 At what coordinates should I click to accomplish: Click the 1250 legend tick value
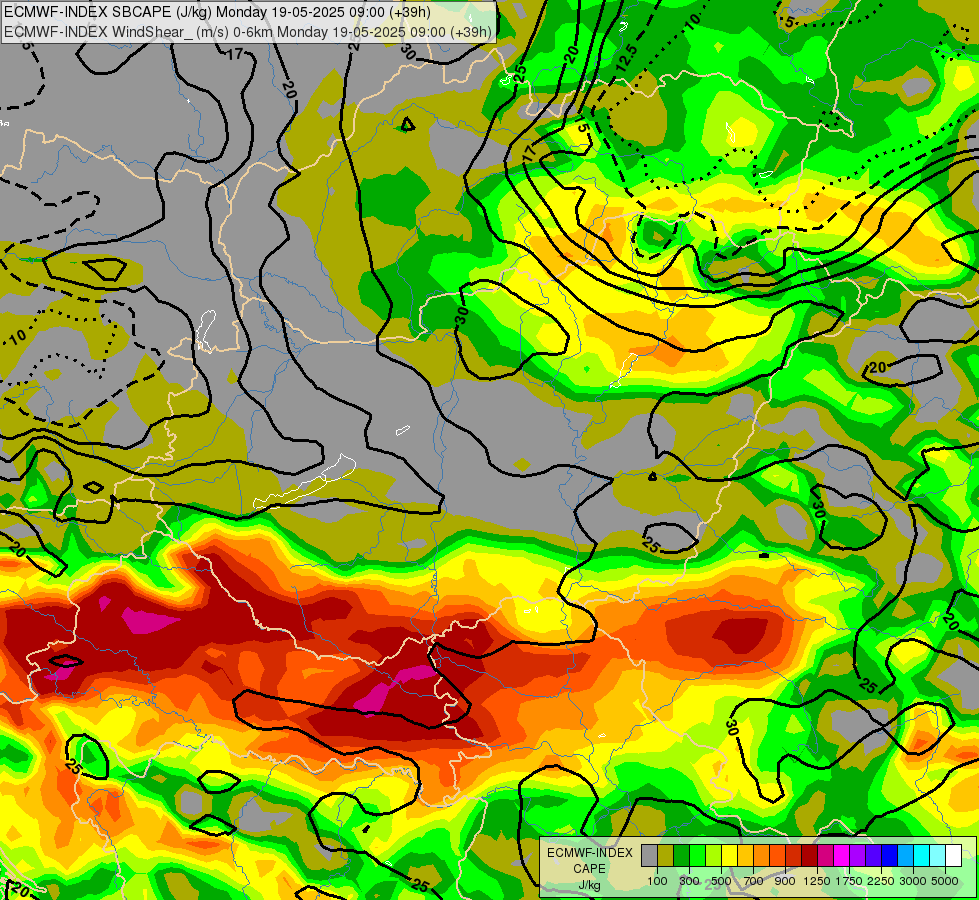tap(817, 881)
